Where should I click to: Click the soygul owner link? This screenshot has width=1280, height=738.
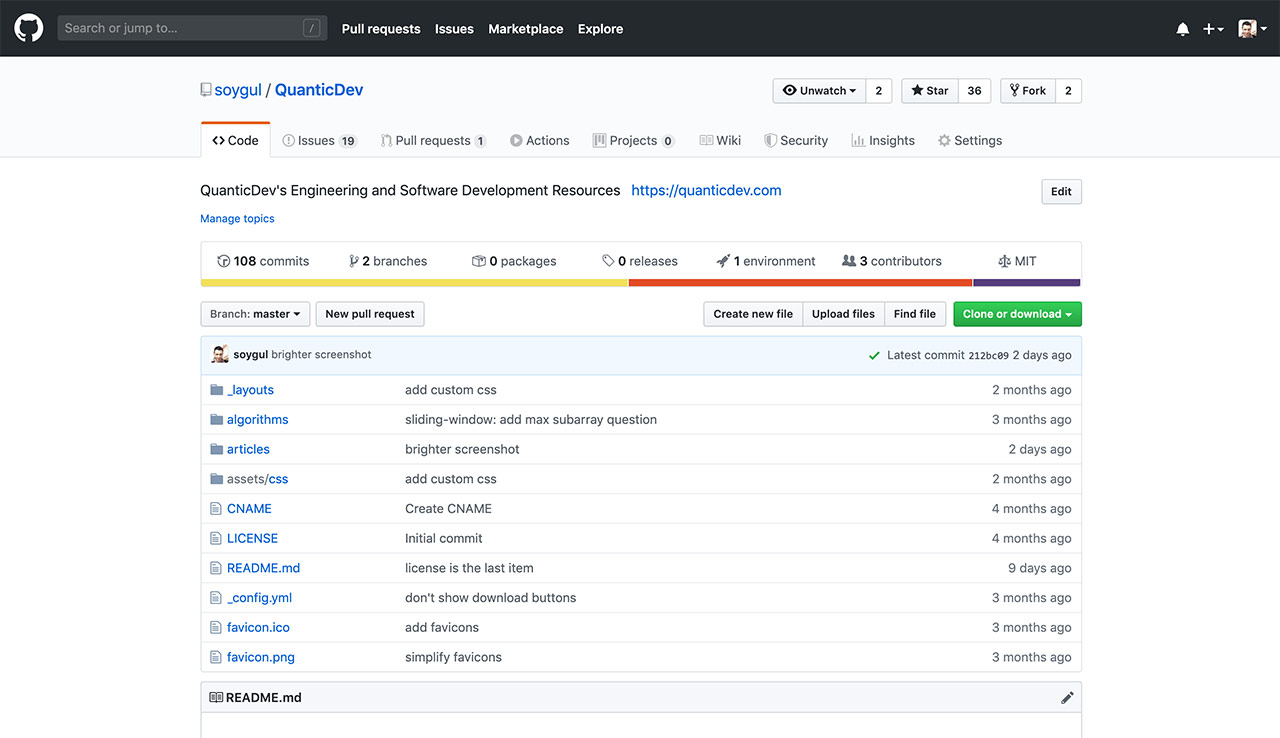tap(238, 90)
